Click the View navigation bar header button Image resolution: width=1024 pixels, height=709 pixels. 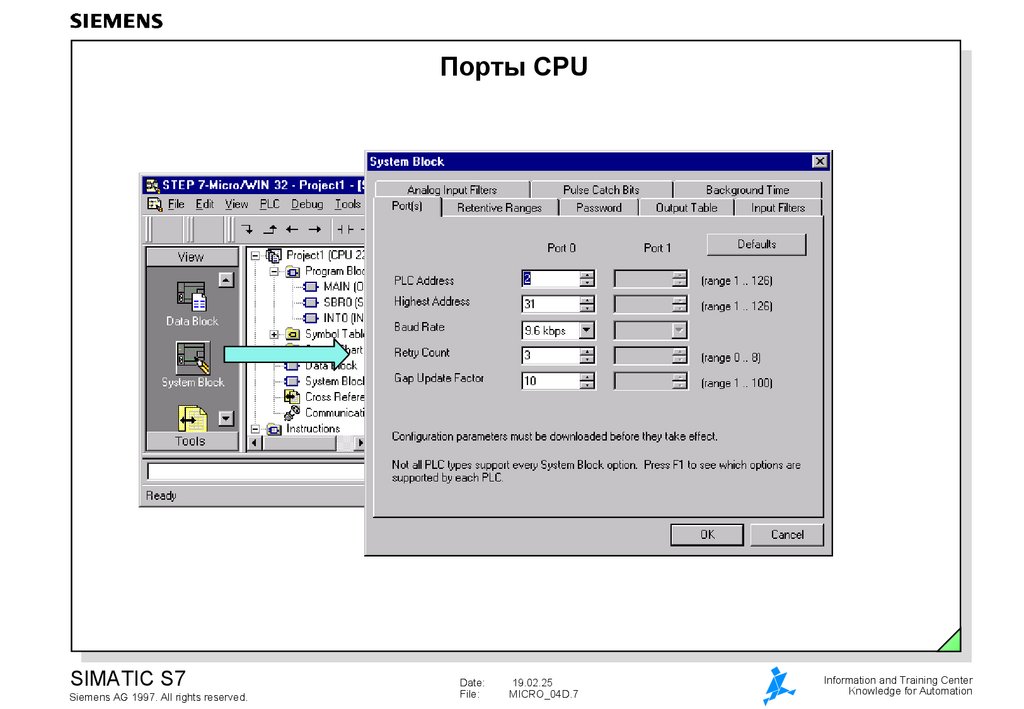click(192, 257)
